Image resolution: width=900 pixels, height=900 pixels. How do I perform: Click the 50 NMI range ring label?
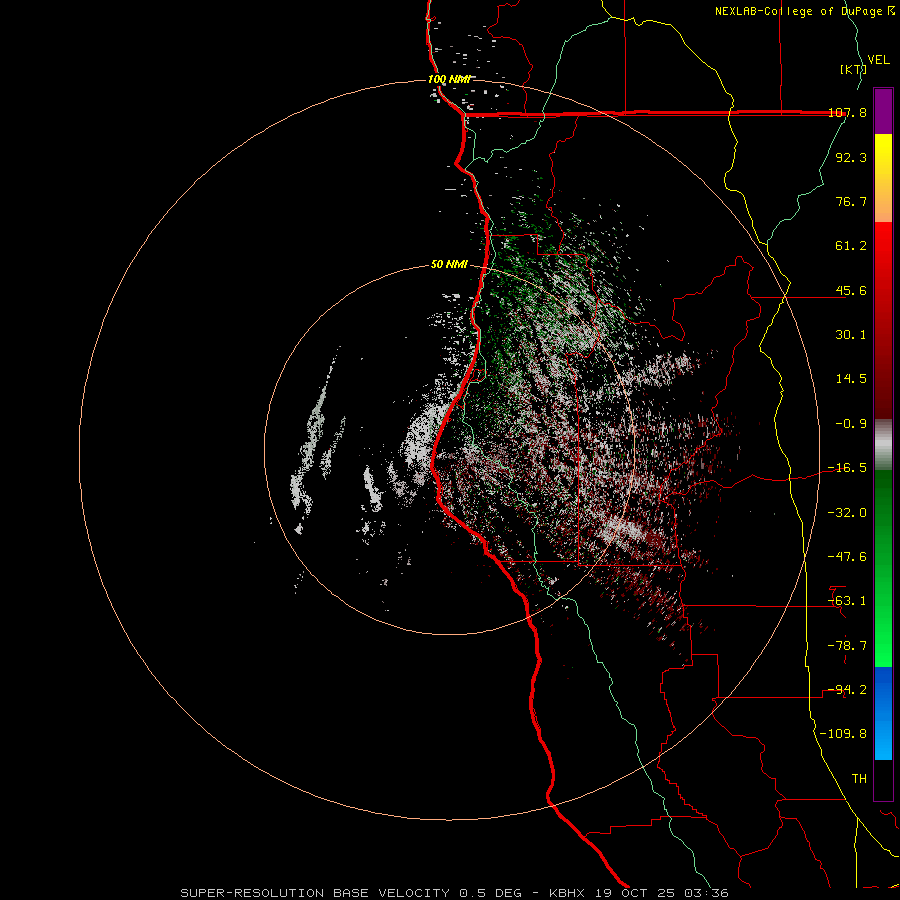pyautogui.click(x=449, y=264)
